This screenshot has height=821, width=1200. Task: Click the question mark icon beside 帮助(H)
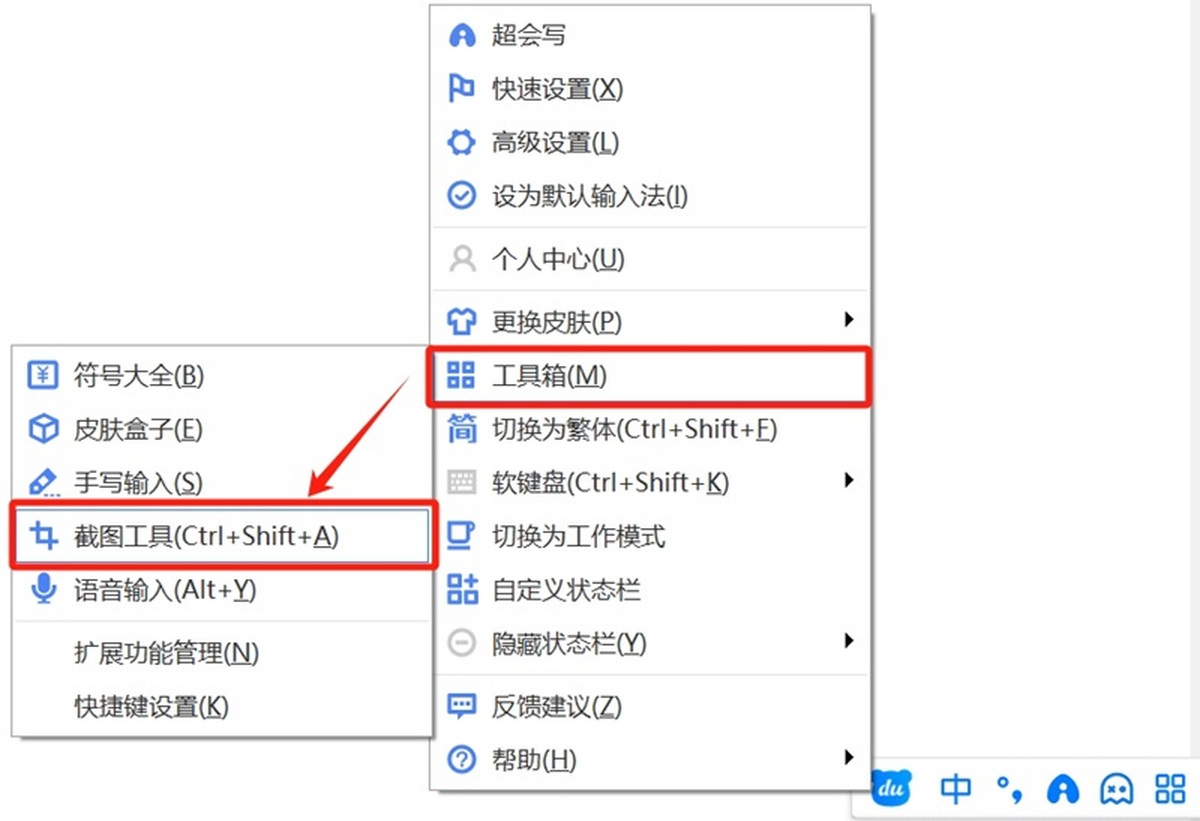click(x=461, y=760)
